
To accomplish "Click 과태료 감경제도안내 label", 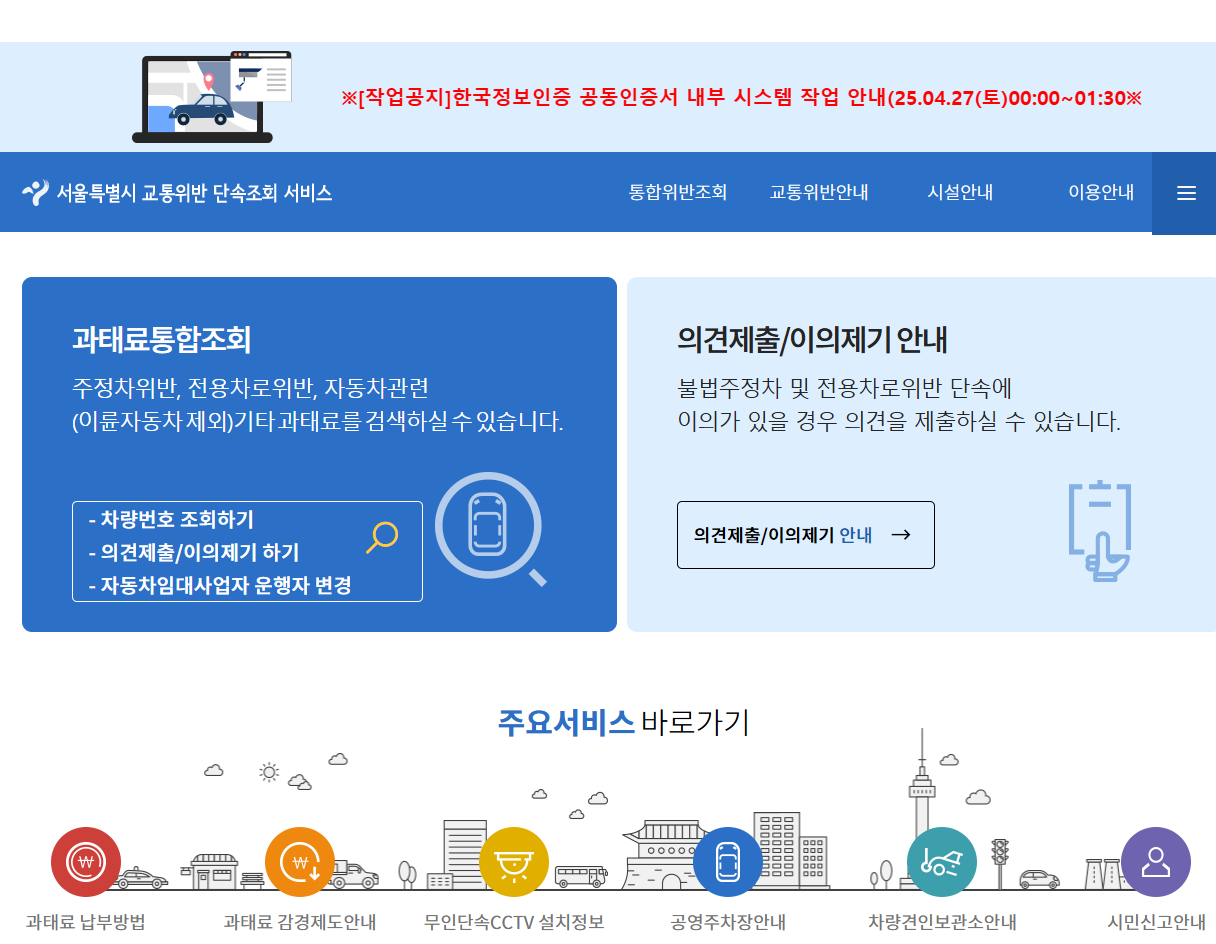I will click(300, 922).
